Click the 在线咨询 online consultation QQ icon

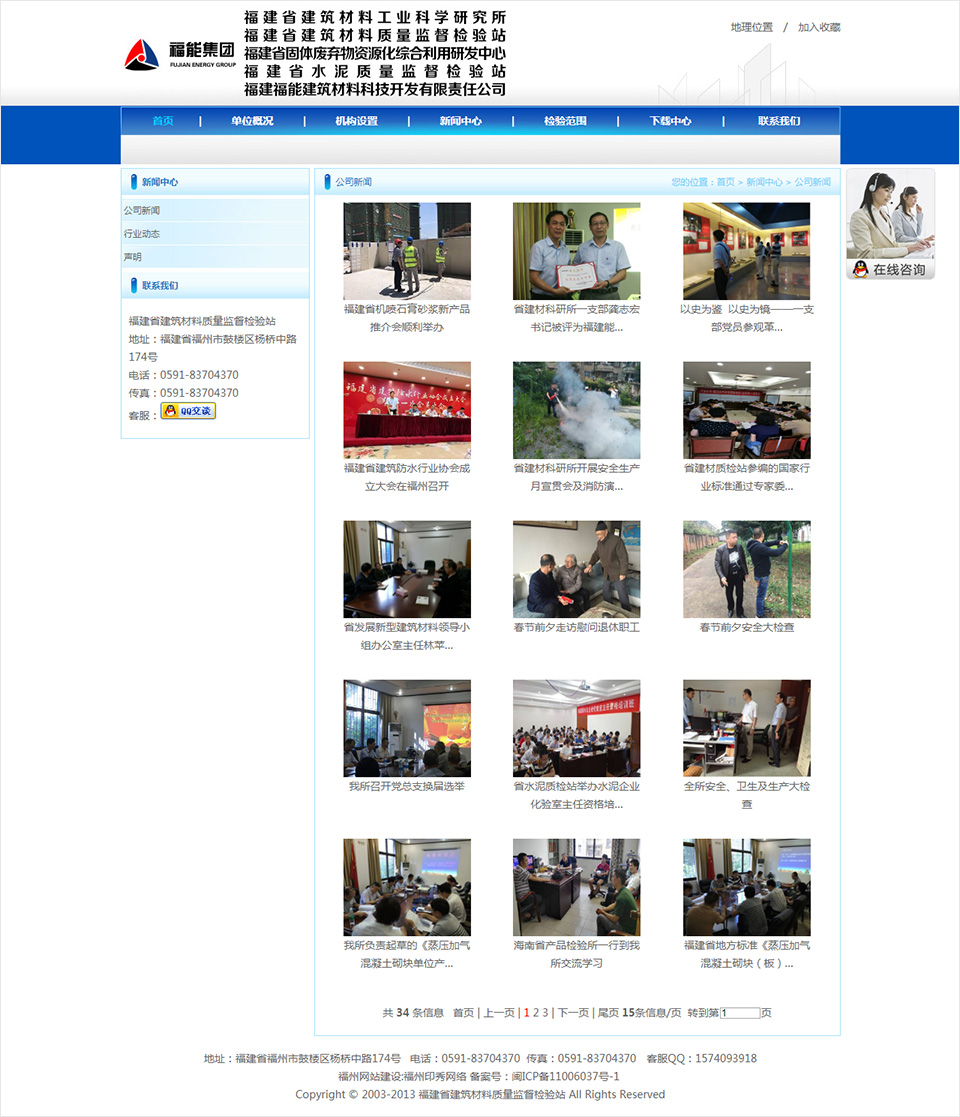889,269
